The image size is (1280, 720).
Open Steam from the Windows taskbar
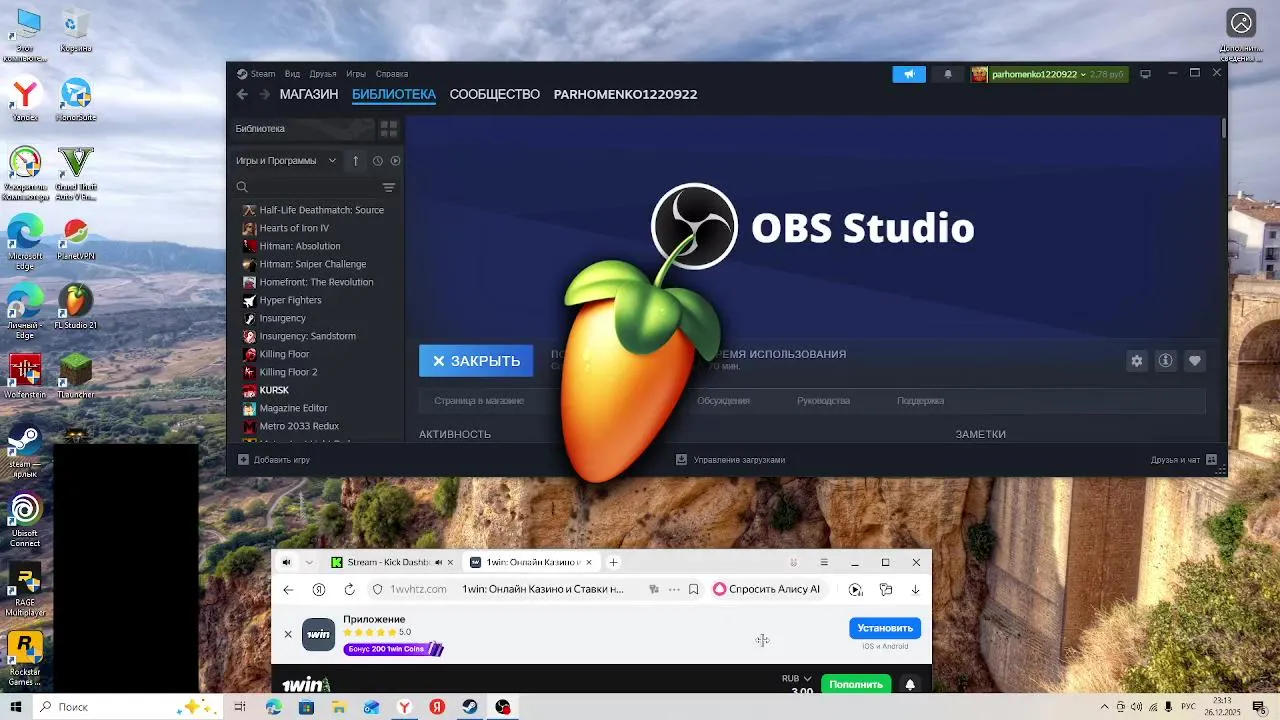[x=470, y=707]
